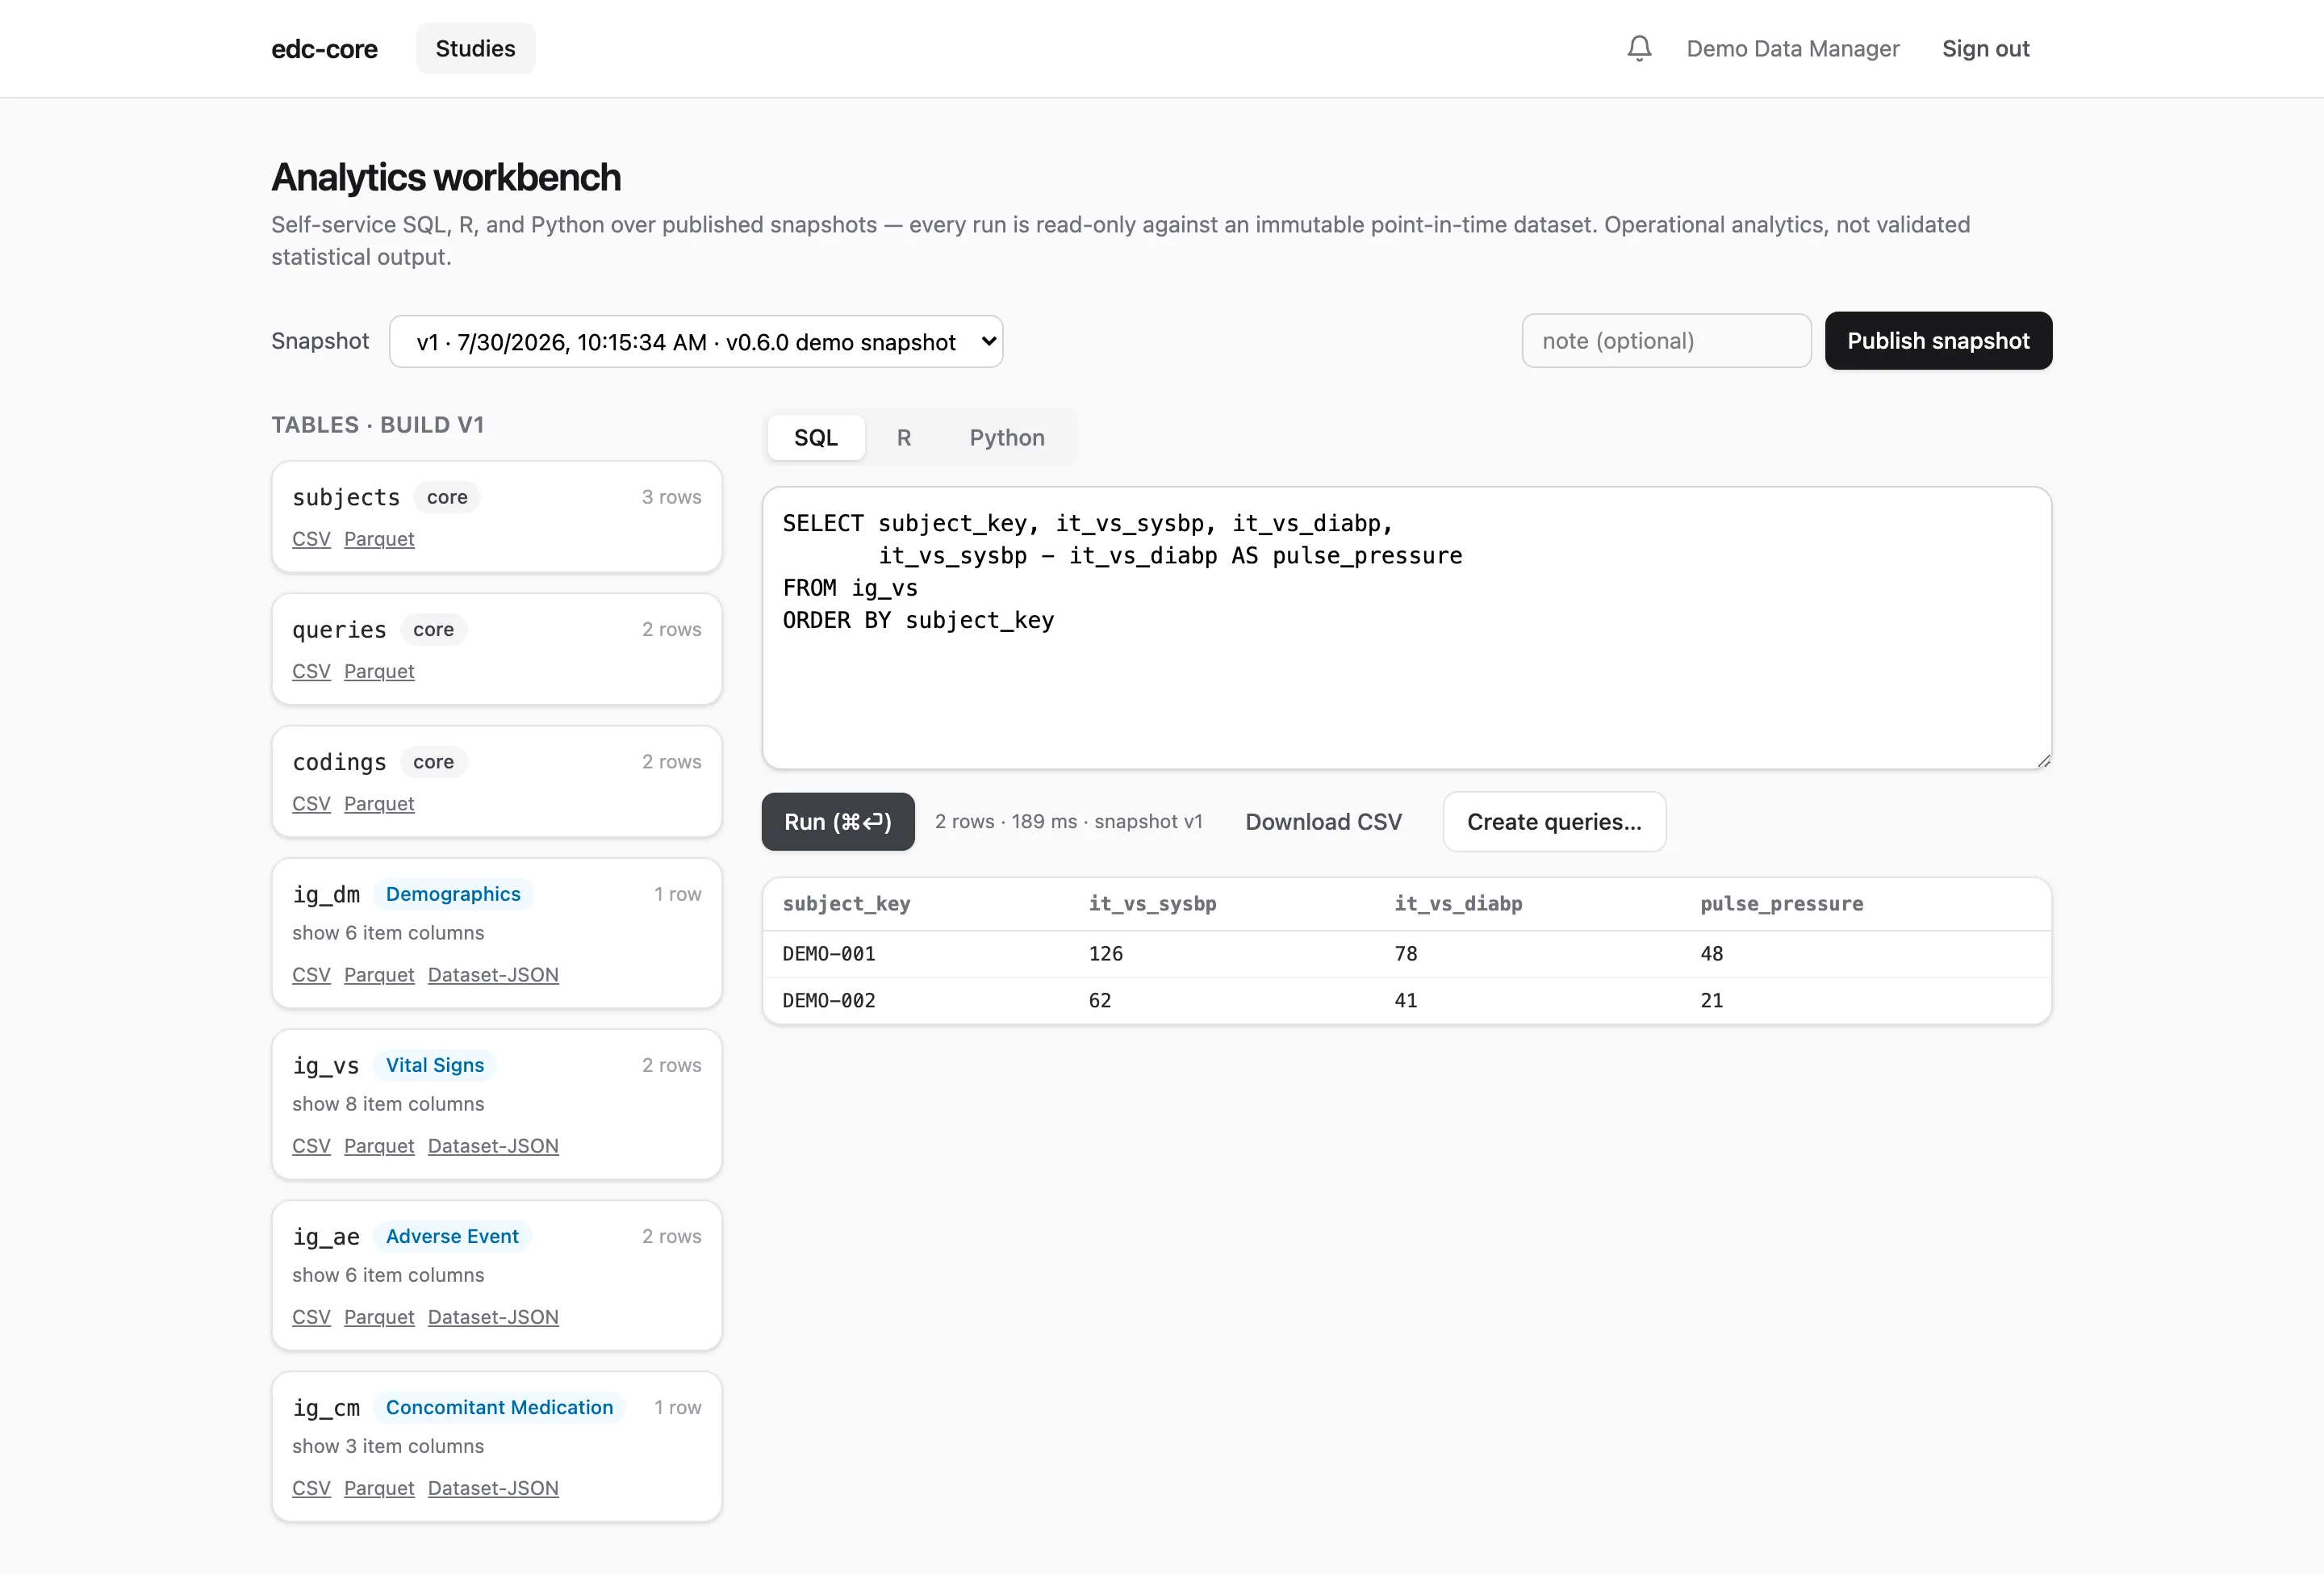The height and width of the screenshot is (1574, 2324).
Task: Download ig_vs as CSV
Action: pyautogui.click(x=311, y=1146)
